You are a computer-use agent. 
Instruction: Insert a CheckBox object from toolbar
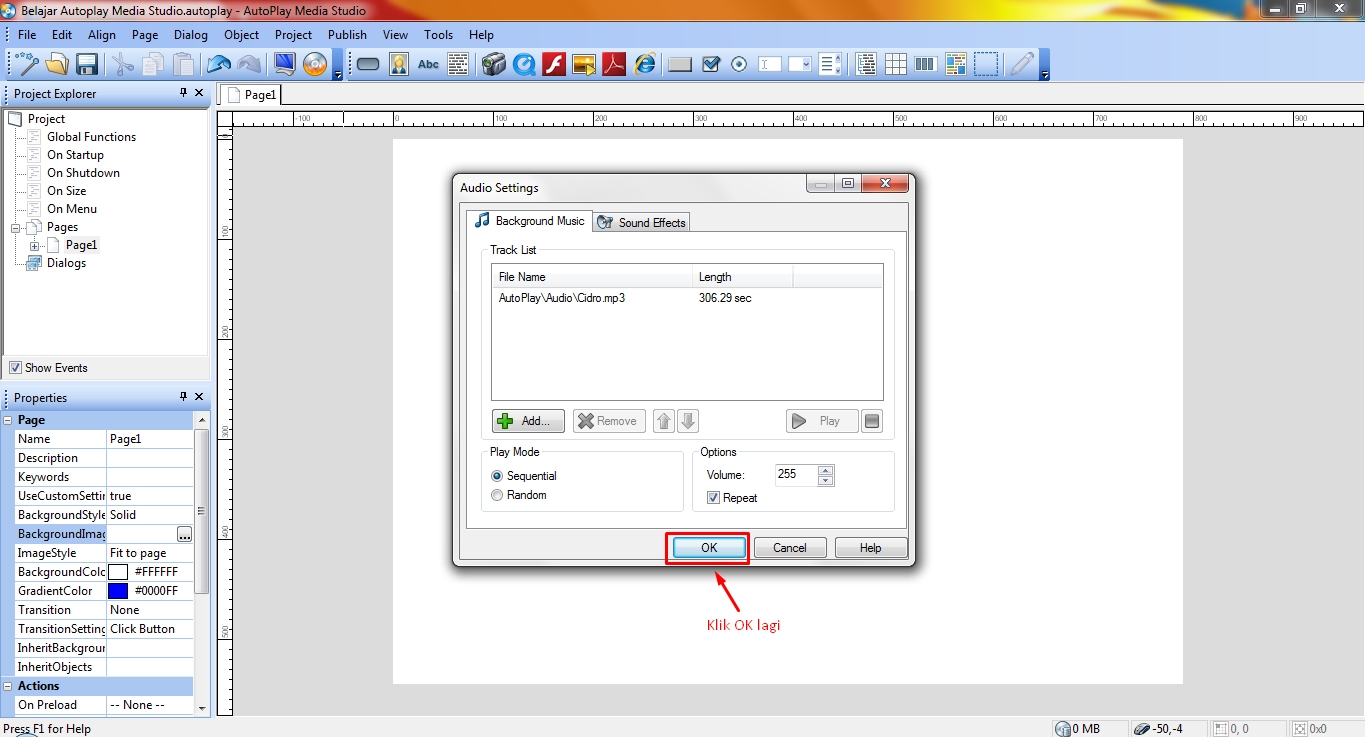710,65
